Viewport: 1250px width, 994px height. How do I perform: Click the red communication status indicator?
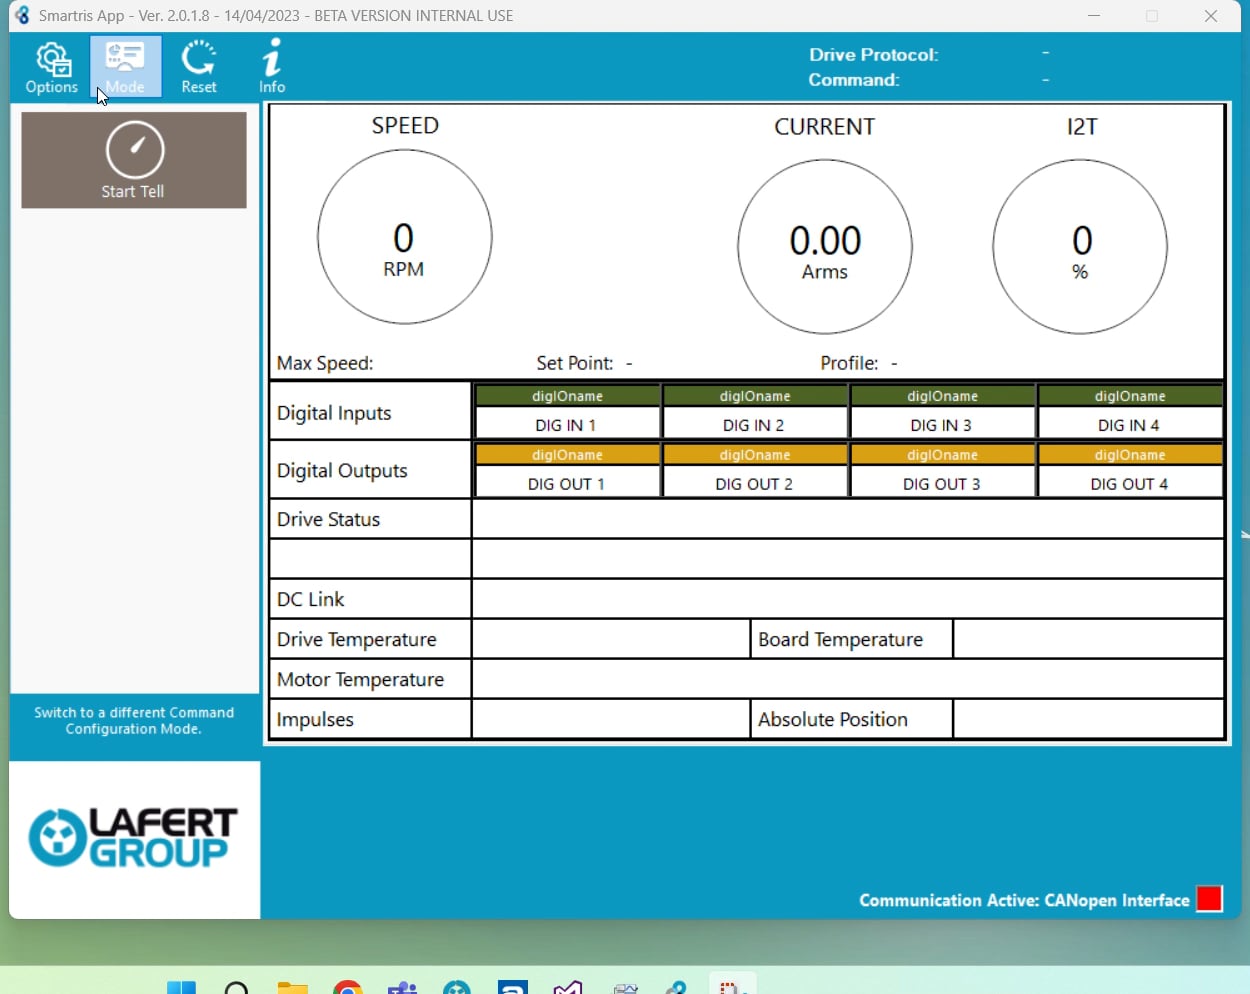click(x=1209, y=899)
